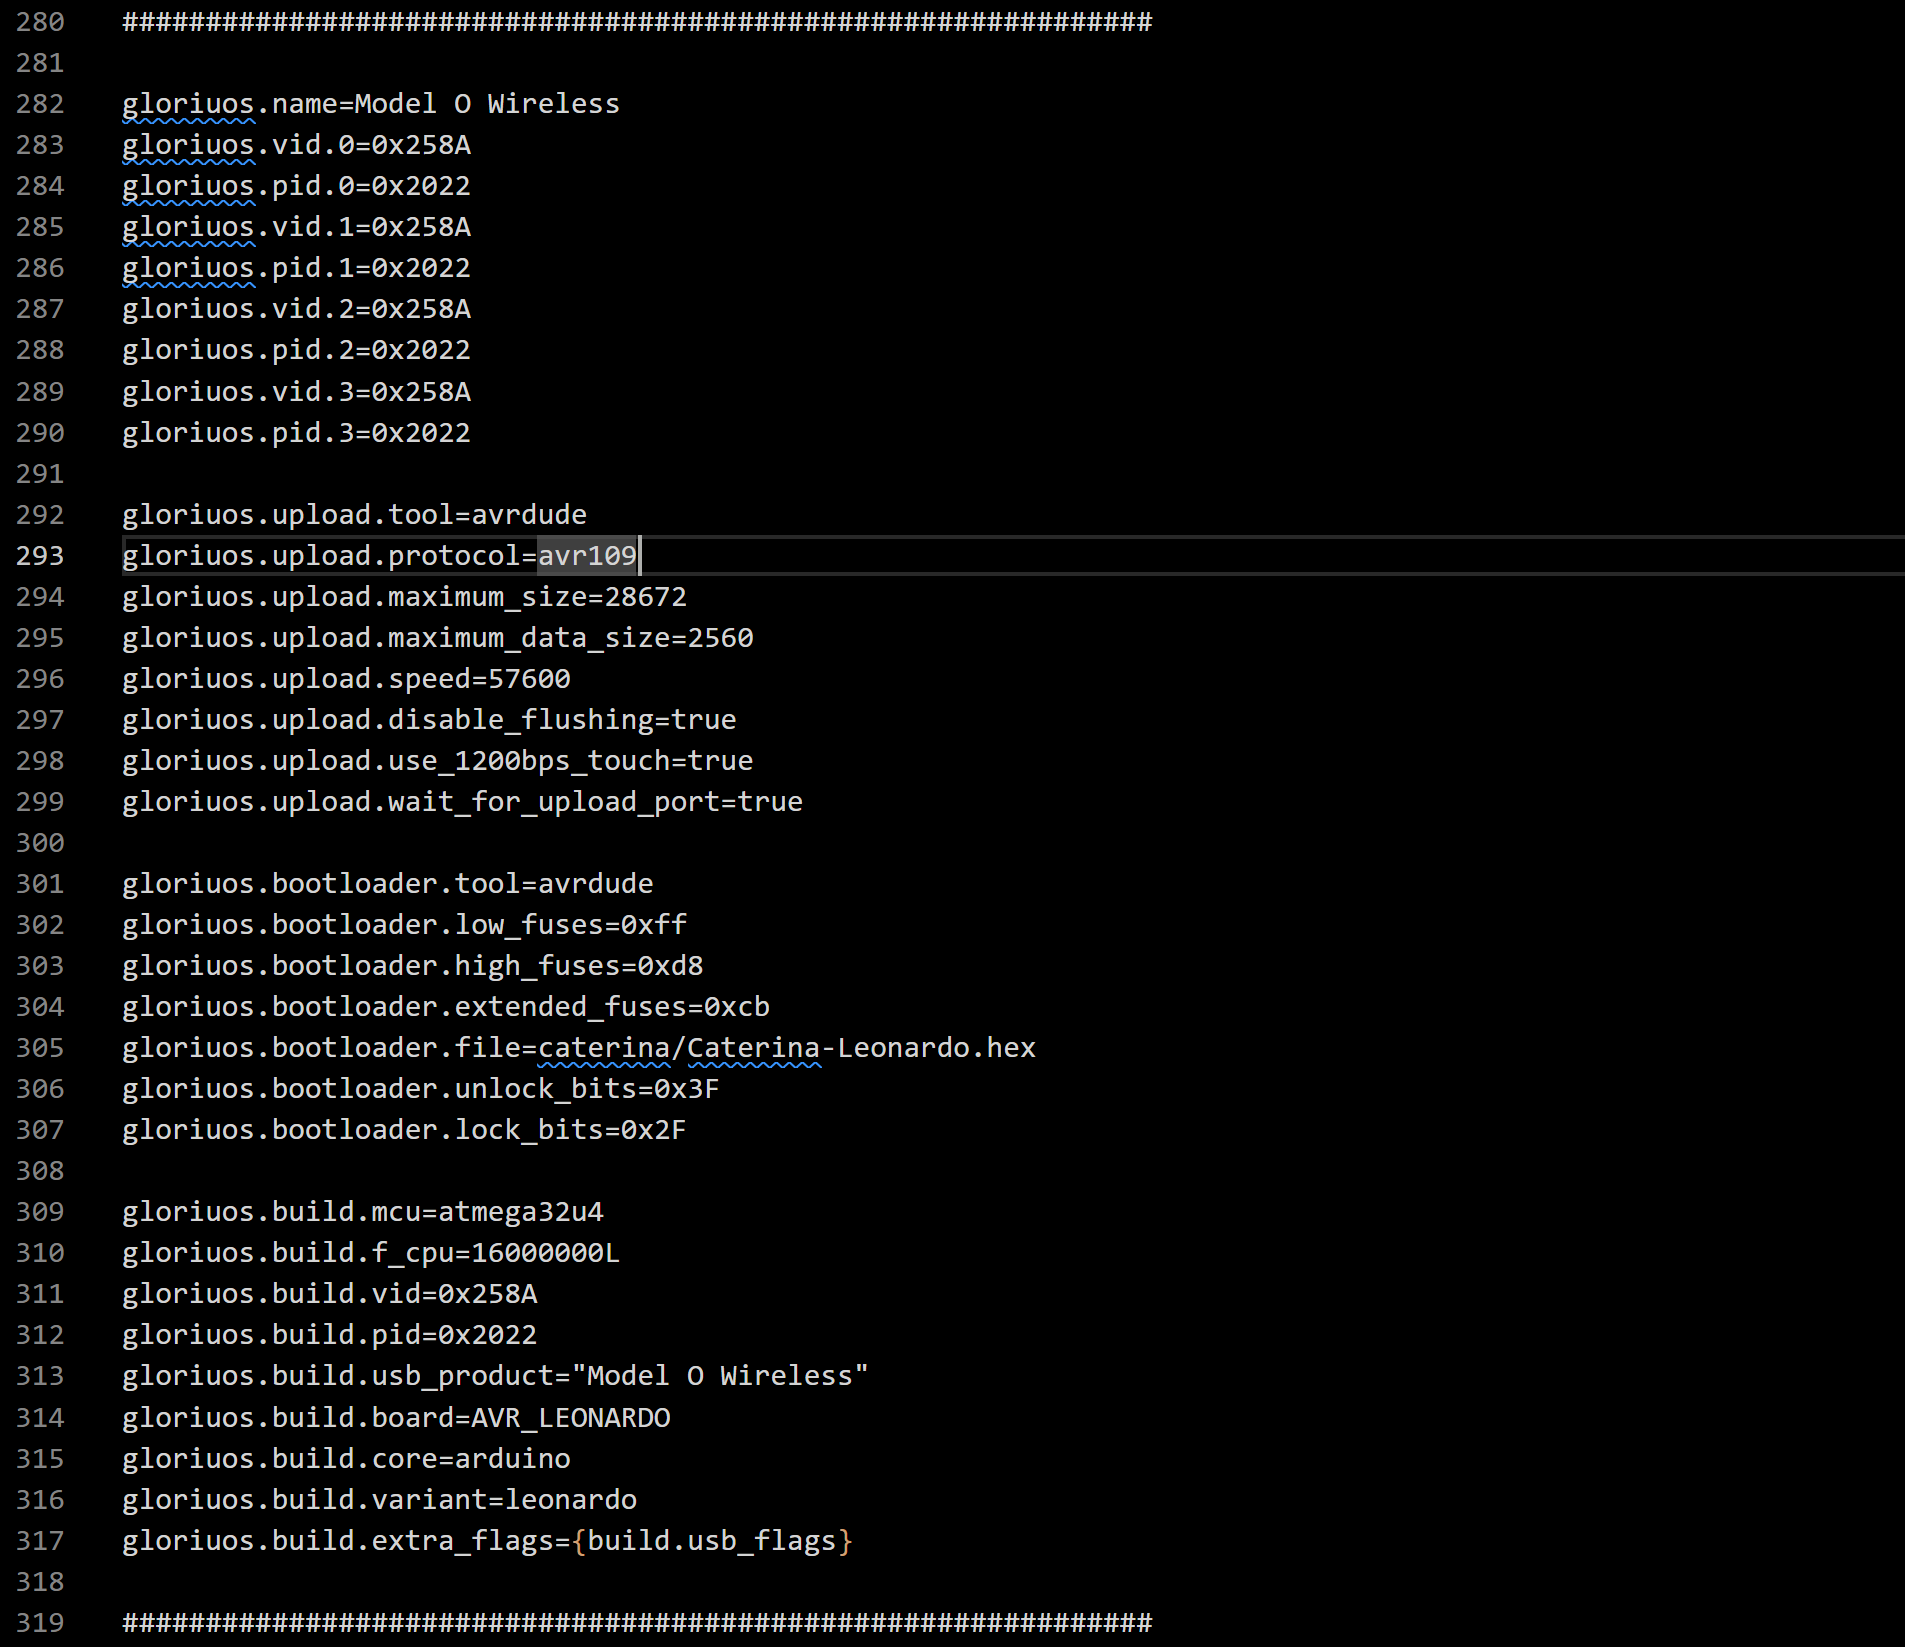The height and width of the screenshot is (1647, 1905).
Task: Click 'gloriuos.pid.0=0x2022' line
Action: (296, 186)
